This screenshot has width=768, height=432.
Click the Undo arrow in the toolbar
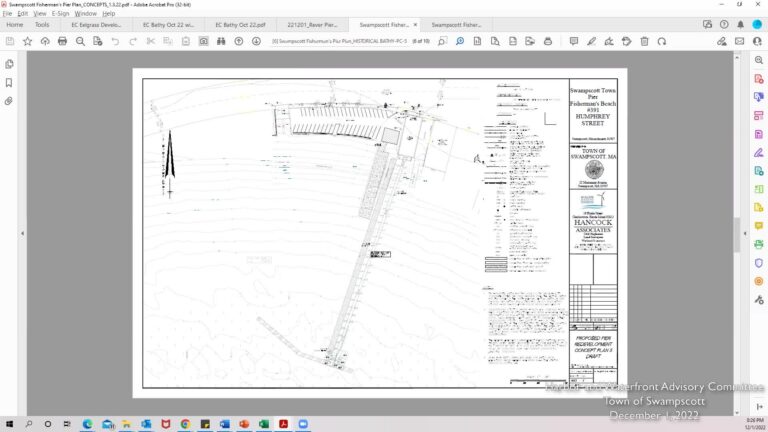pyautogui.click(x=116, y=41)
